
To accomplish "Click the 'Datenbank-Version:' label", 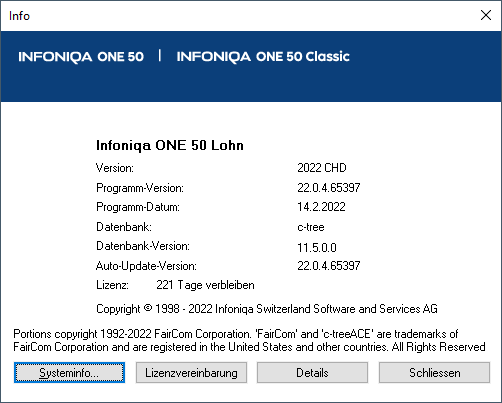I will pos(143,246).
